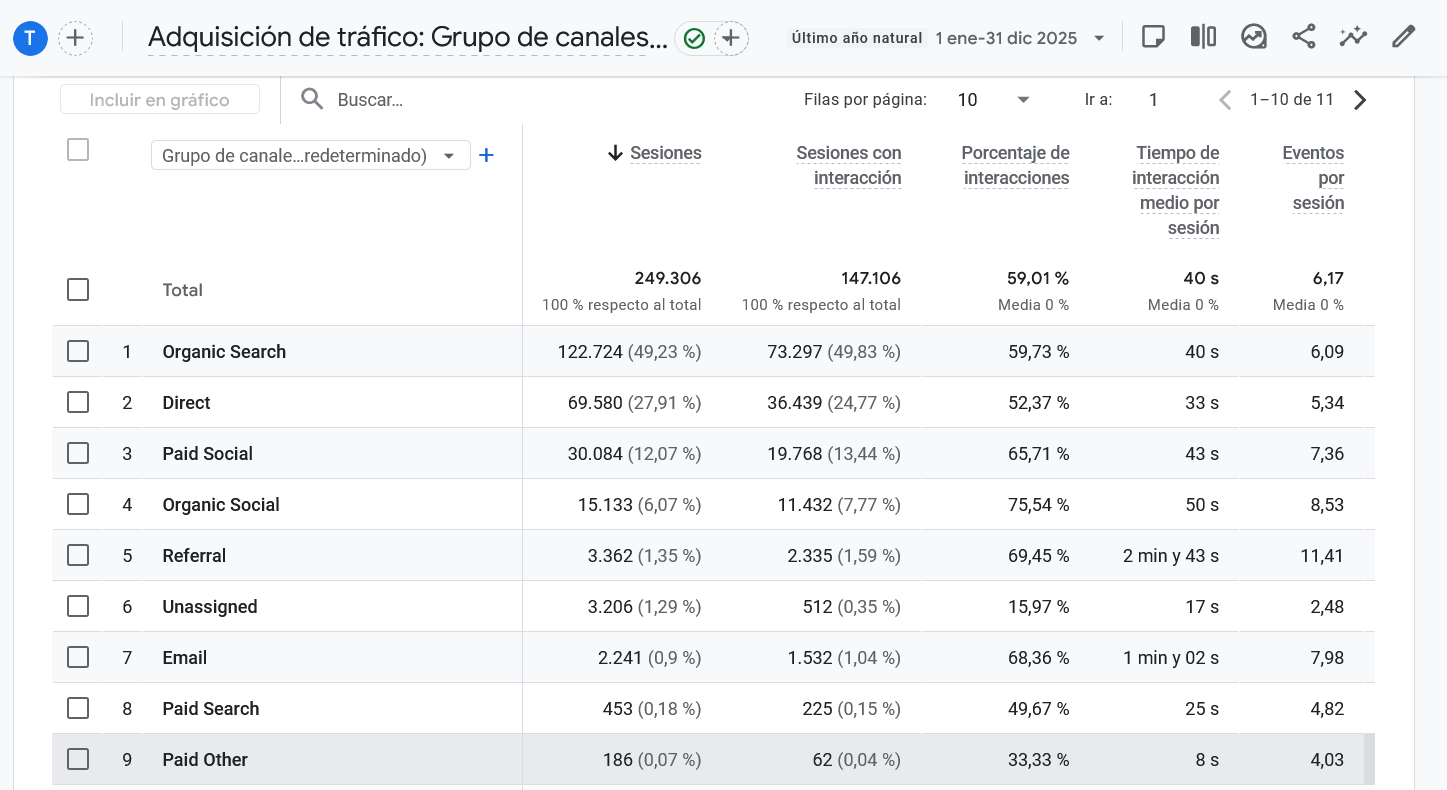This screenshot has width=1447, height=790.
Task: Click the Sesiones column header
Action: click(665, 153)
